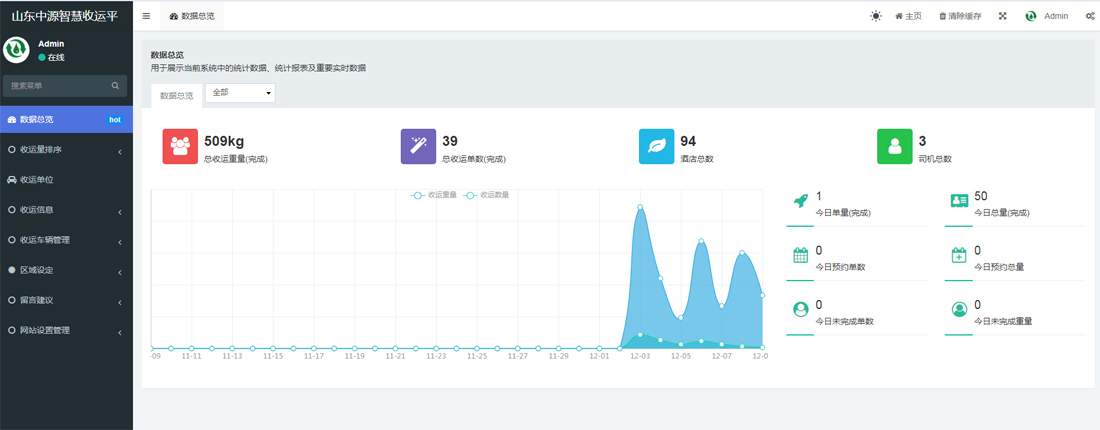This screenshot has width=1100, height=430.
Task: Expand the 收运车辆管理 sidebar menu
Action: tap(66, 240)
